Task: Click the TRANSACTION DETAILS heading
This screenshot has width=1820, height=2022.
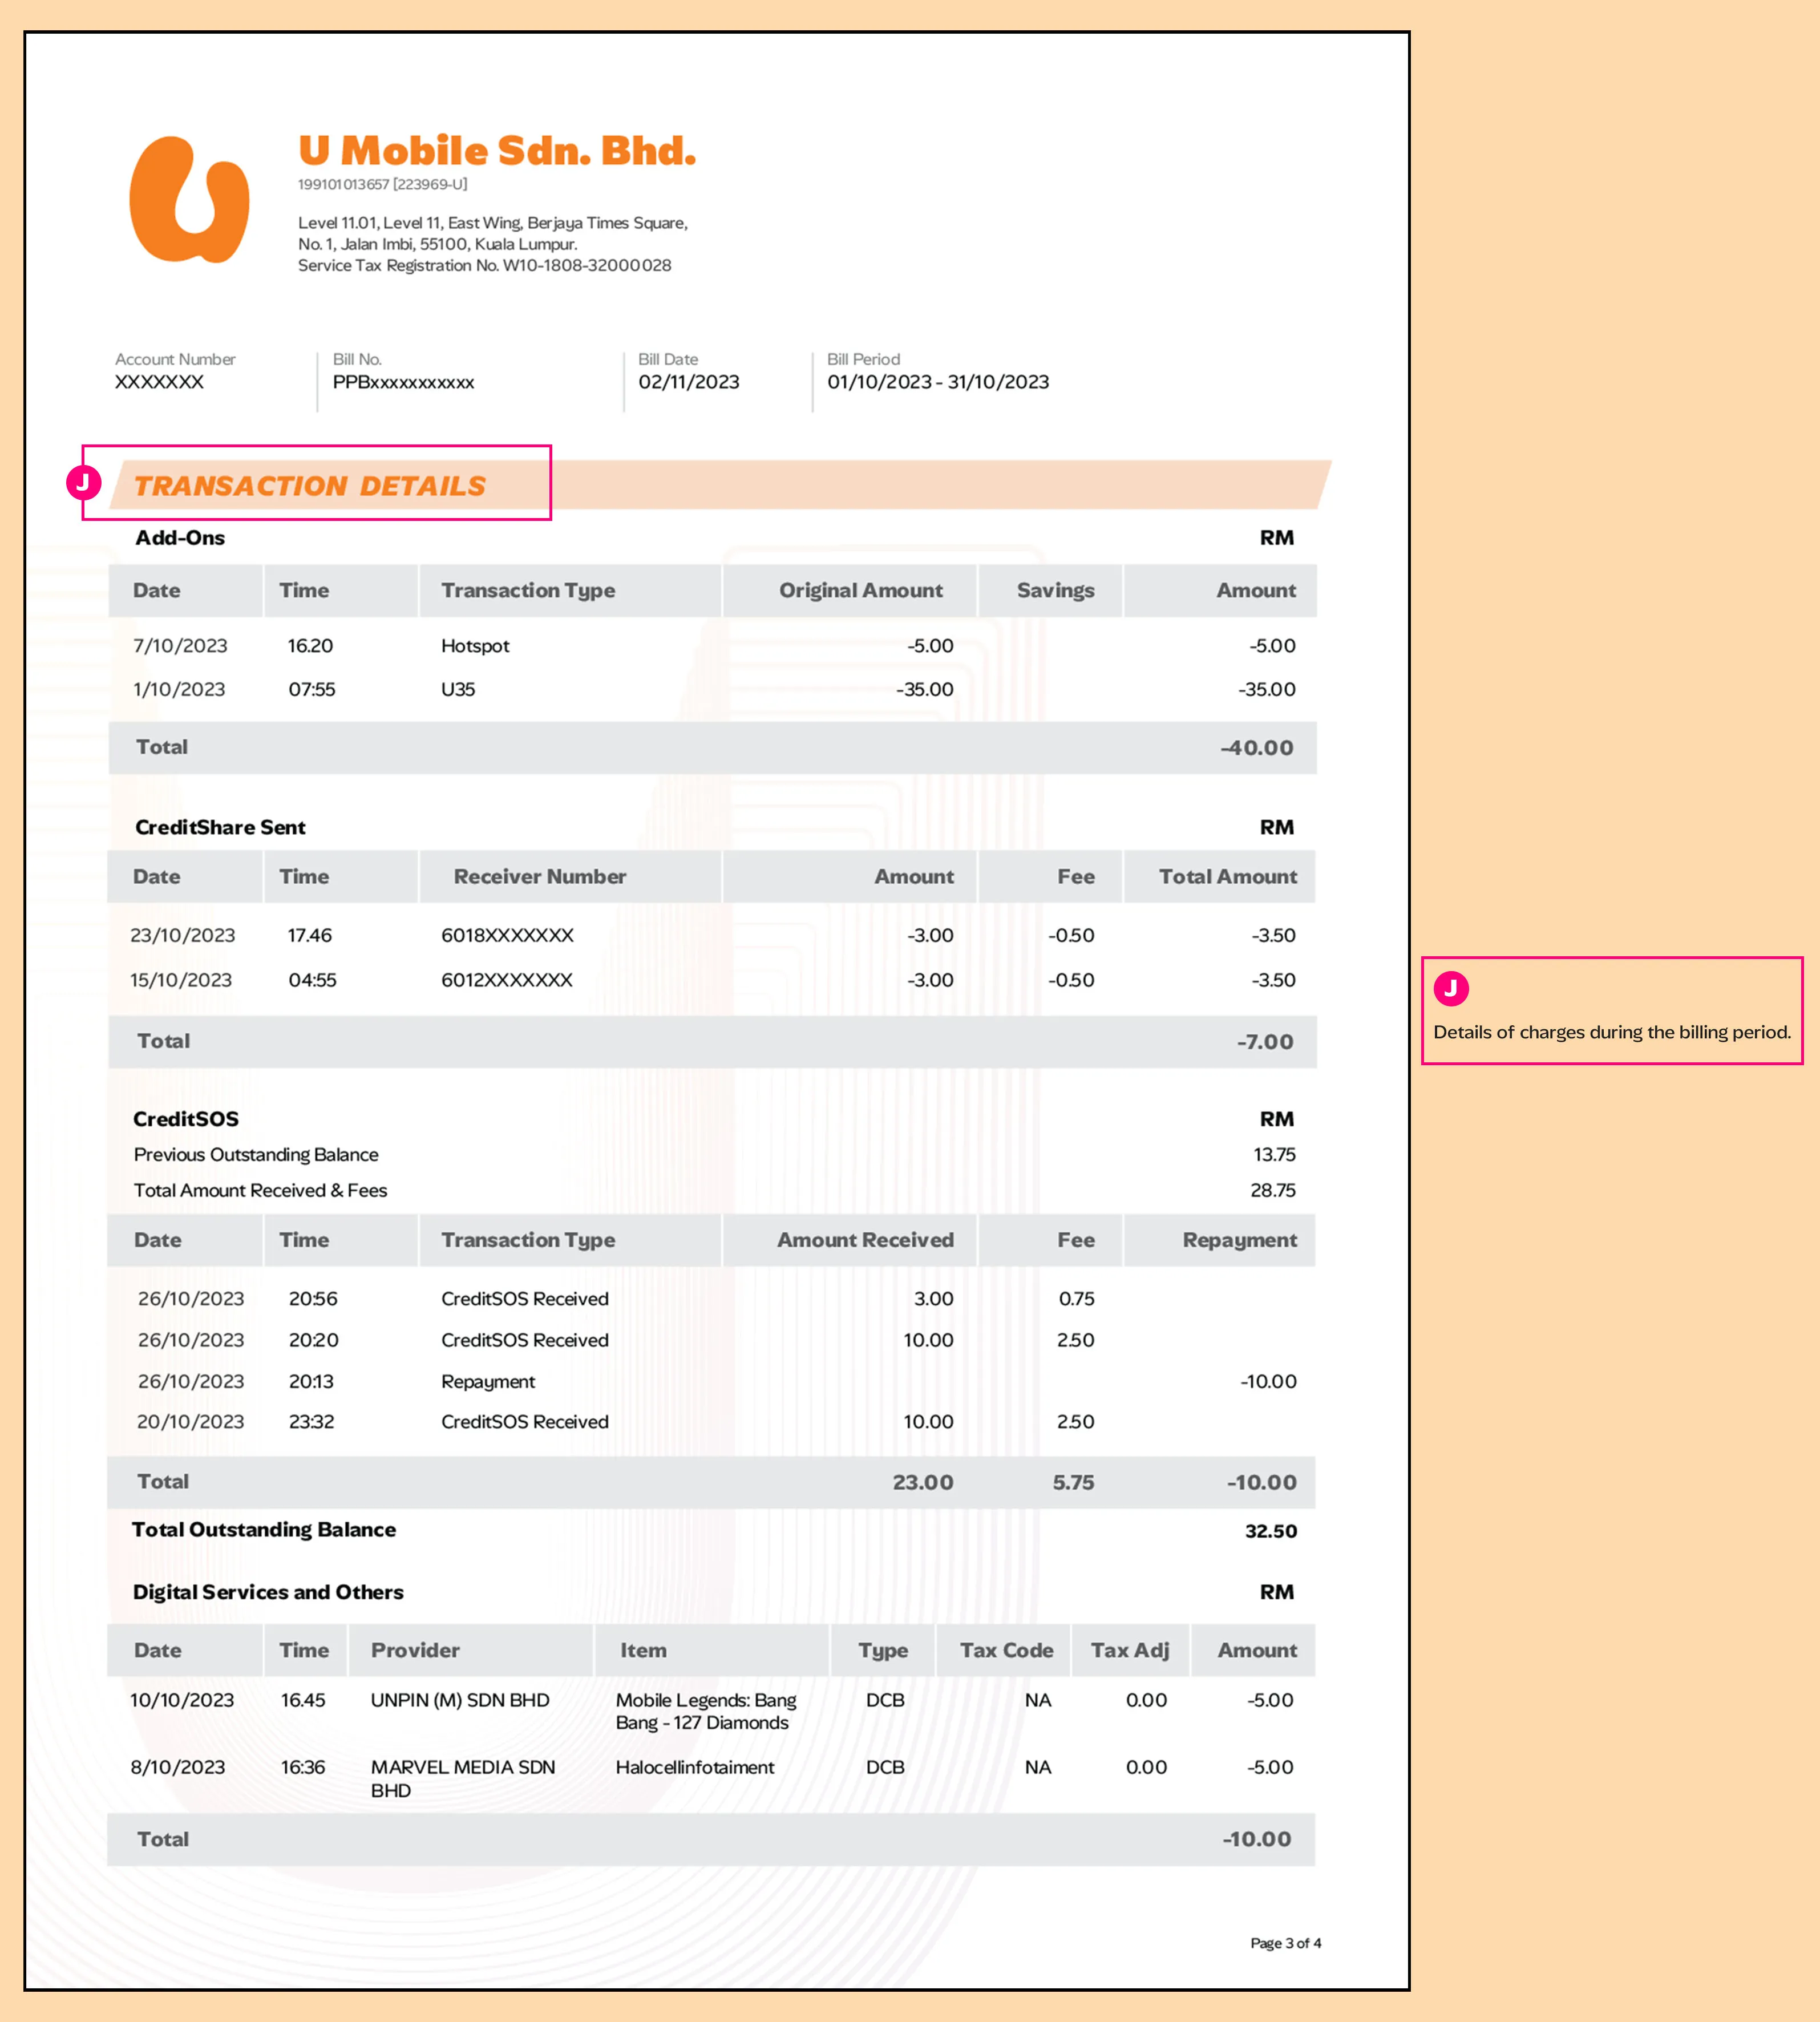Action: [310, 486]
